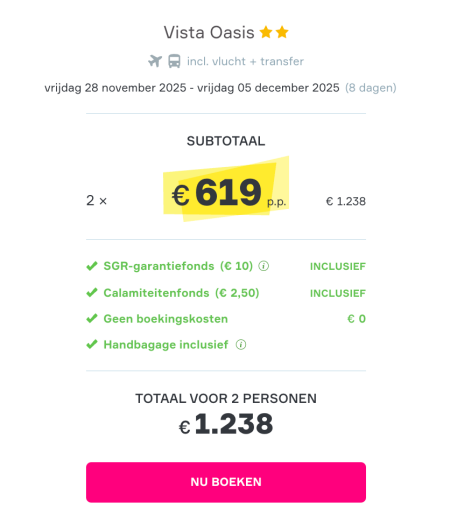Image resolution: width=450 pixels, height=515 pixels.
Task: Click Geen boekingskosten green checkmark
Action: pos(92,319)
